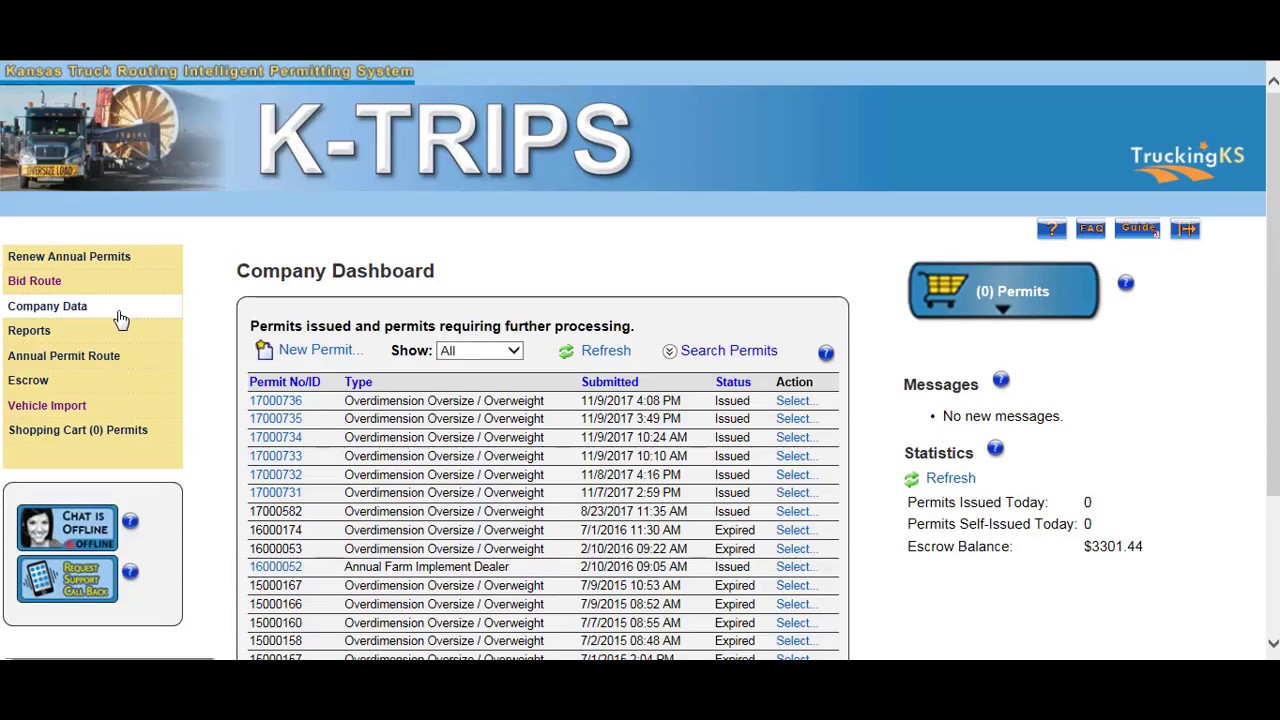Image resolution: width=1280 pixels, height=720 pixels.
Task: Click Select... action for permit 15000158
Action: [x=797, y=641]
